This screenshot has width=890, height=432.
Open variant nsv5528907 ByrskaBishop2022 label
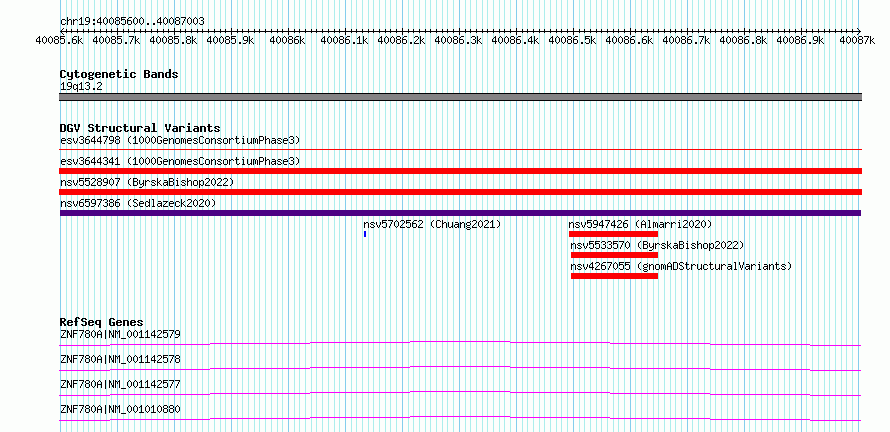(147, 182)
